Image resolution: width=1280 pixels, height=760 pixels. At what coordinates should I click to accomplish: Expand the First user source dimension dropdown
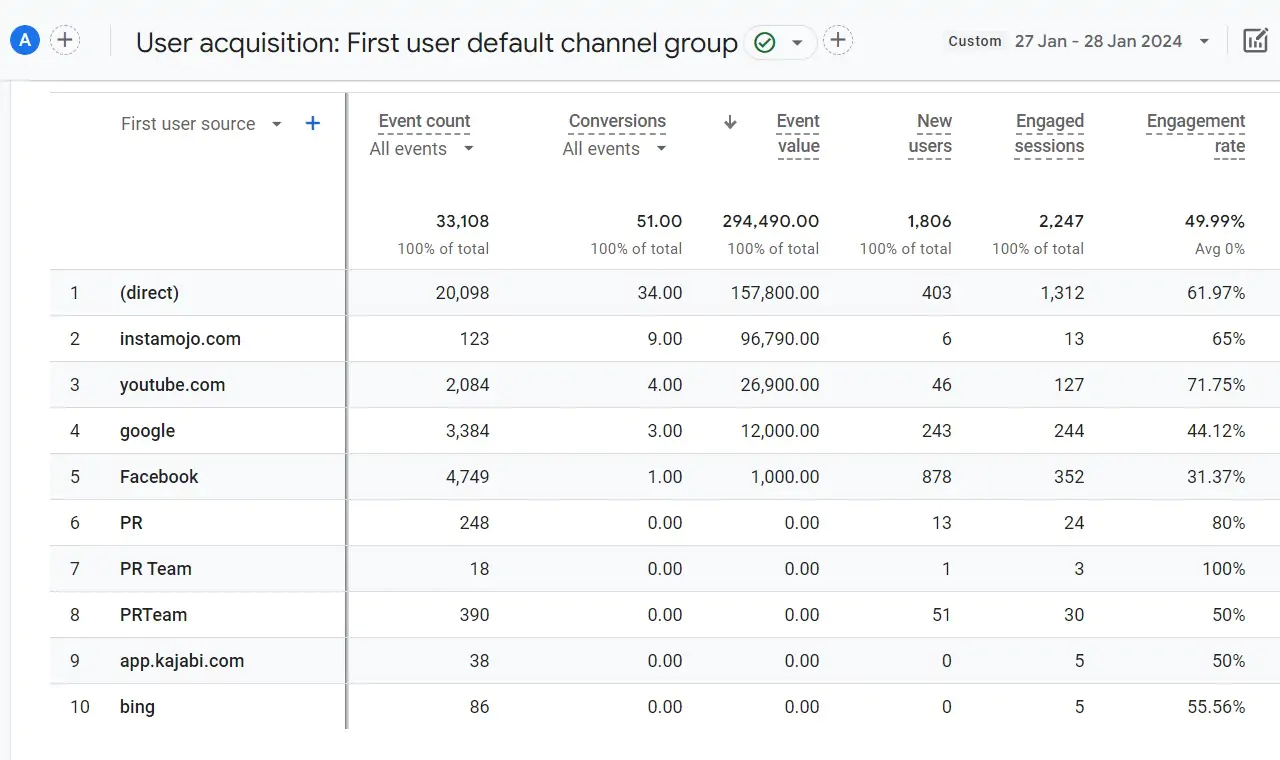click(277, 124)
